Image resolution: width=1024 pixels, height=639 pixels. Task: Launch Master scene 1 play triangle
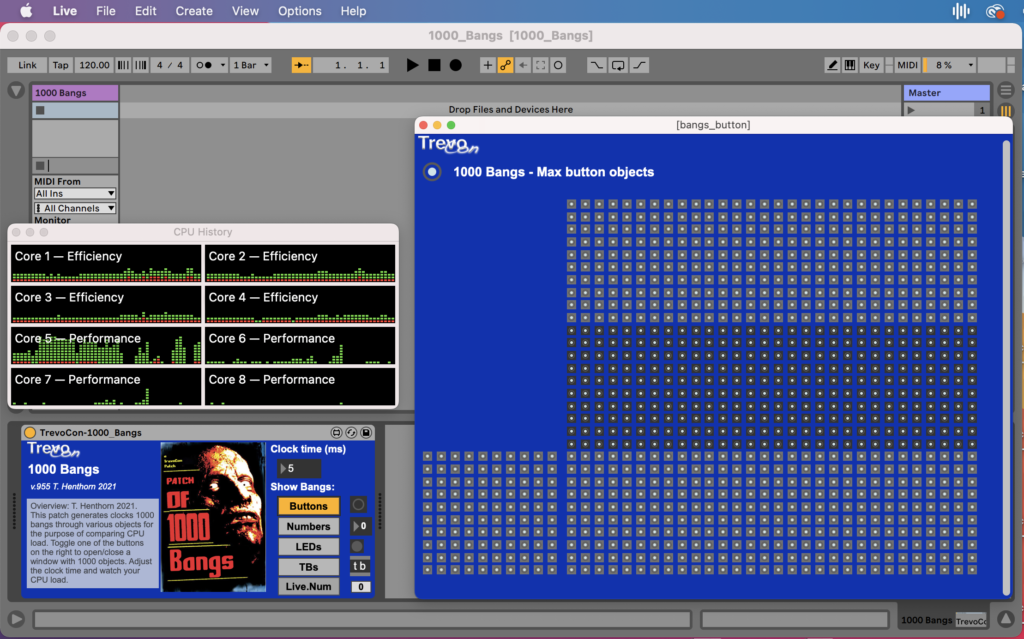coord(912,110)
